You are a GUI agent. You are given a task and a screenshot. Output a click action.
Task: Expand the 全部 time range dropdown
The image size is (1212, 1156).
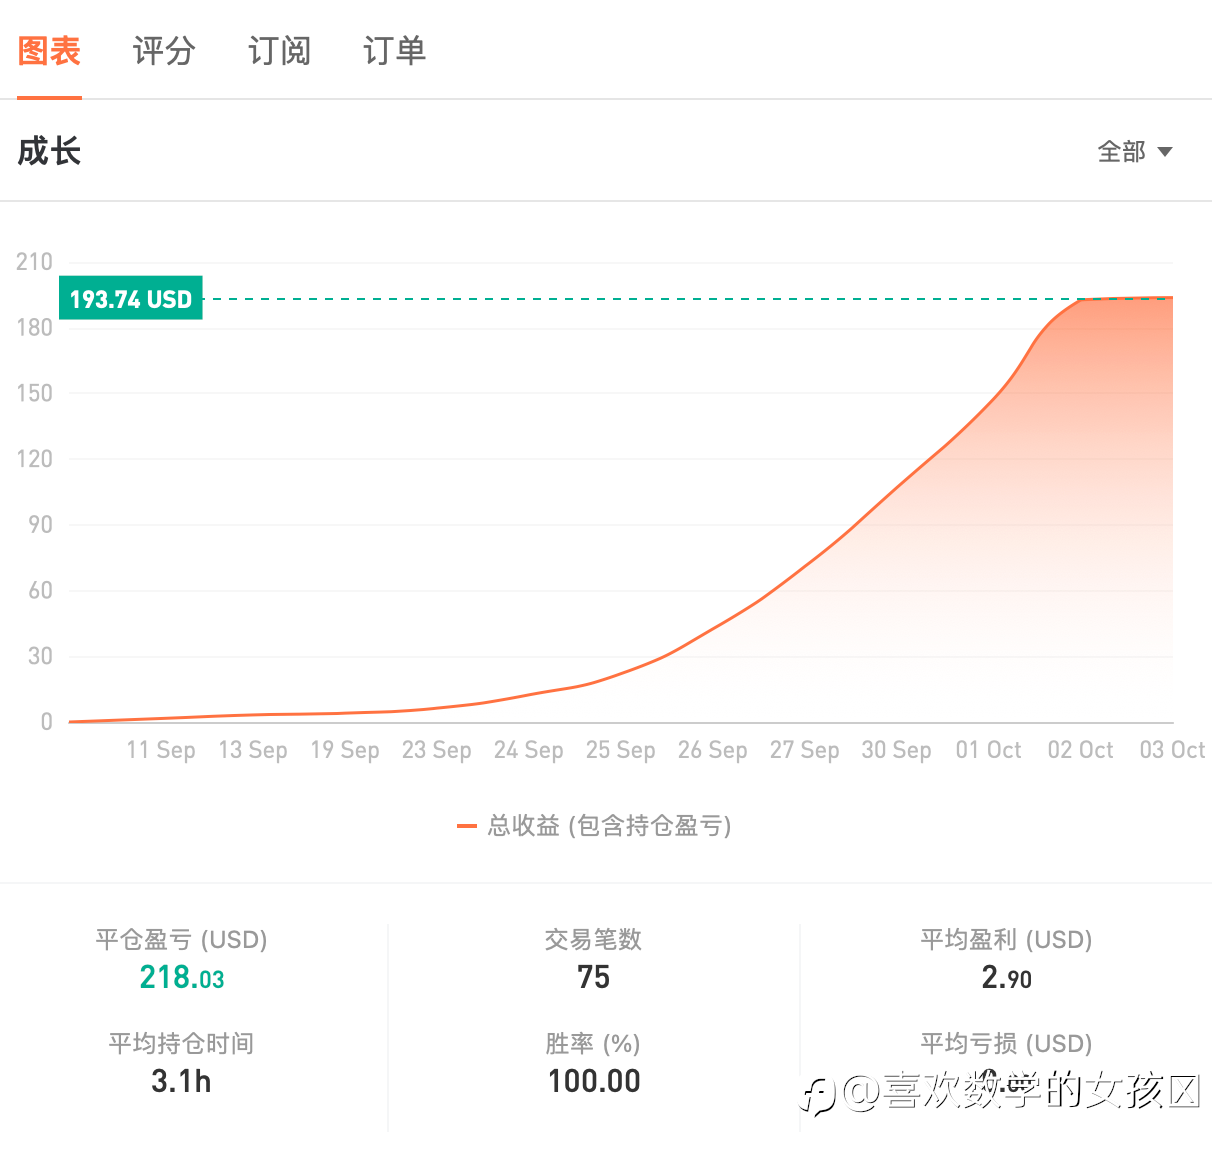(1134, 152)
